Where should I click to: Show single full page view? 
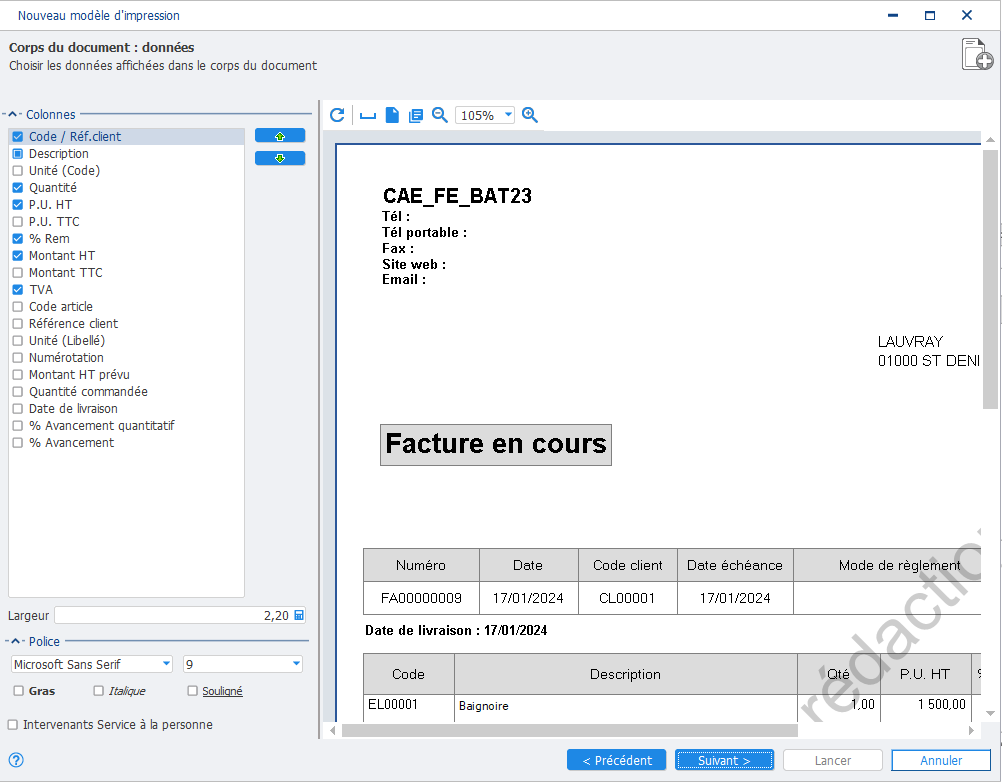(x=392, y=115)
